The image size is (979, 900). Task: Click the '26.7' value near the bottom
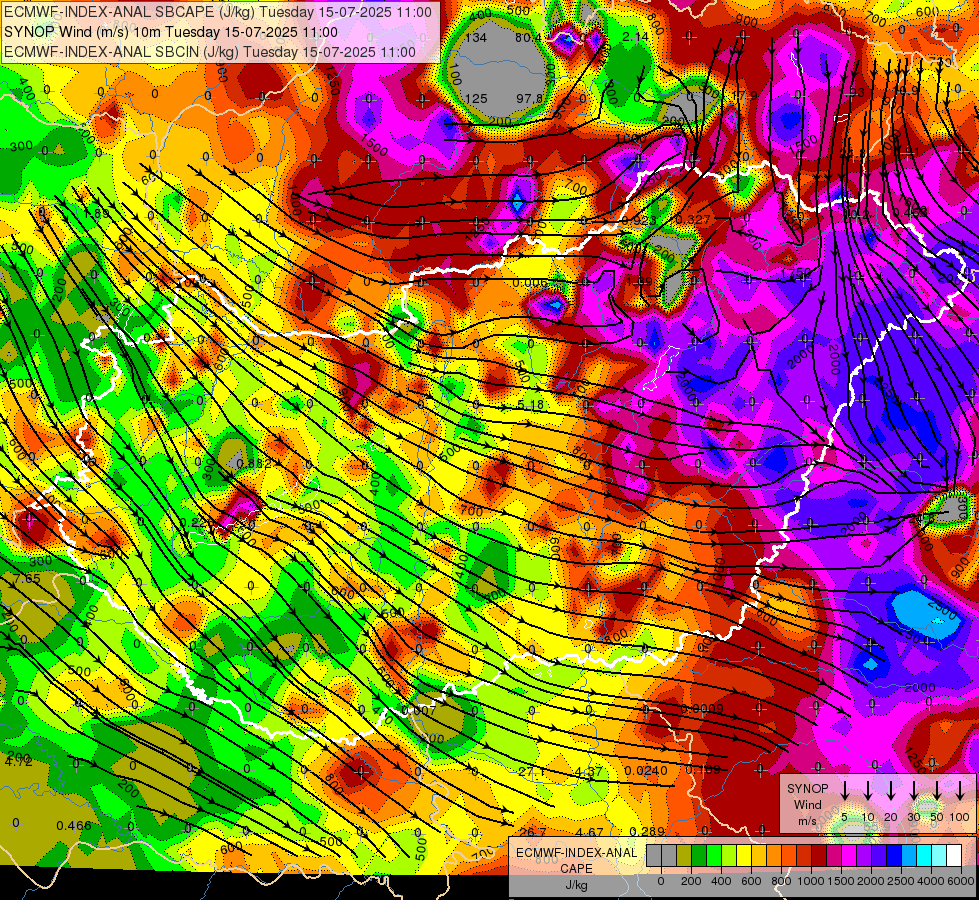tap(533, 832)
